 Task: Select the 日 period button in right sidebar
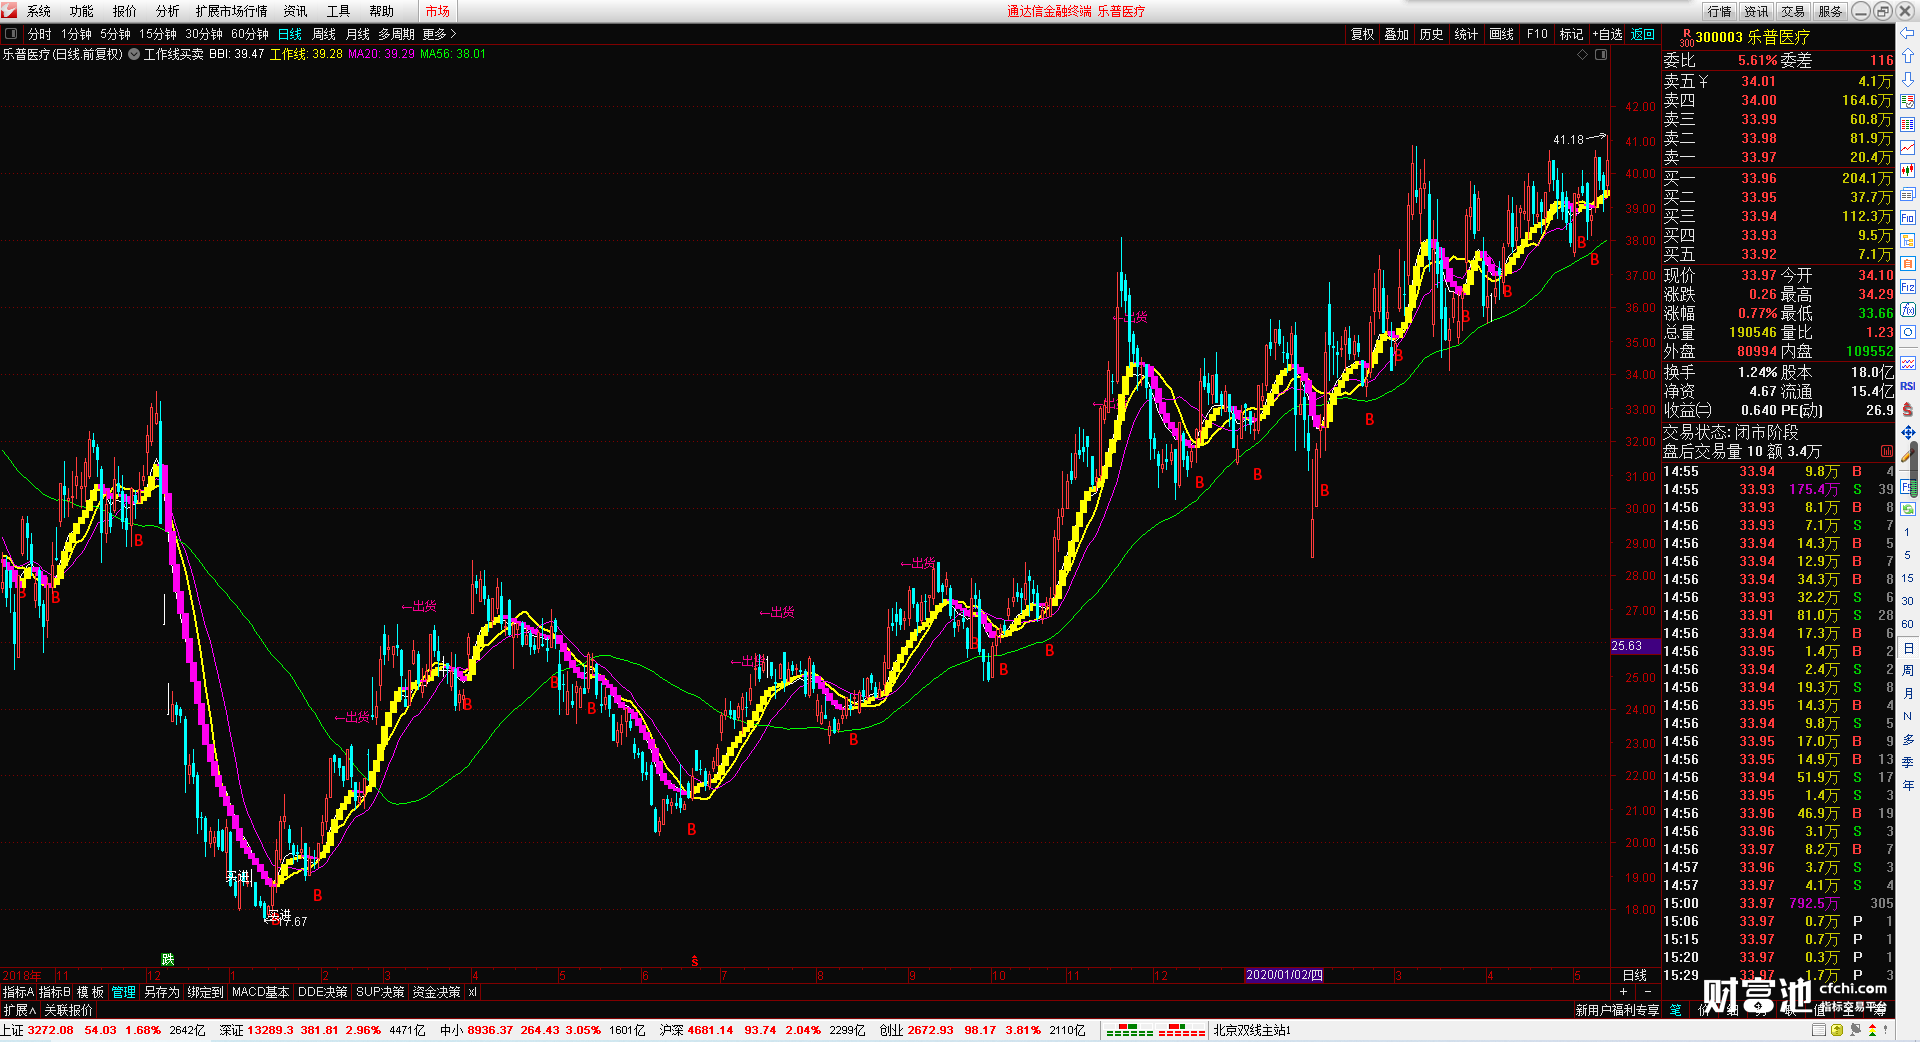(x=1908, y=648)
